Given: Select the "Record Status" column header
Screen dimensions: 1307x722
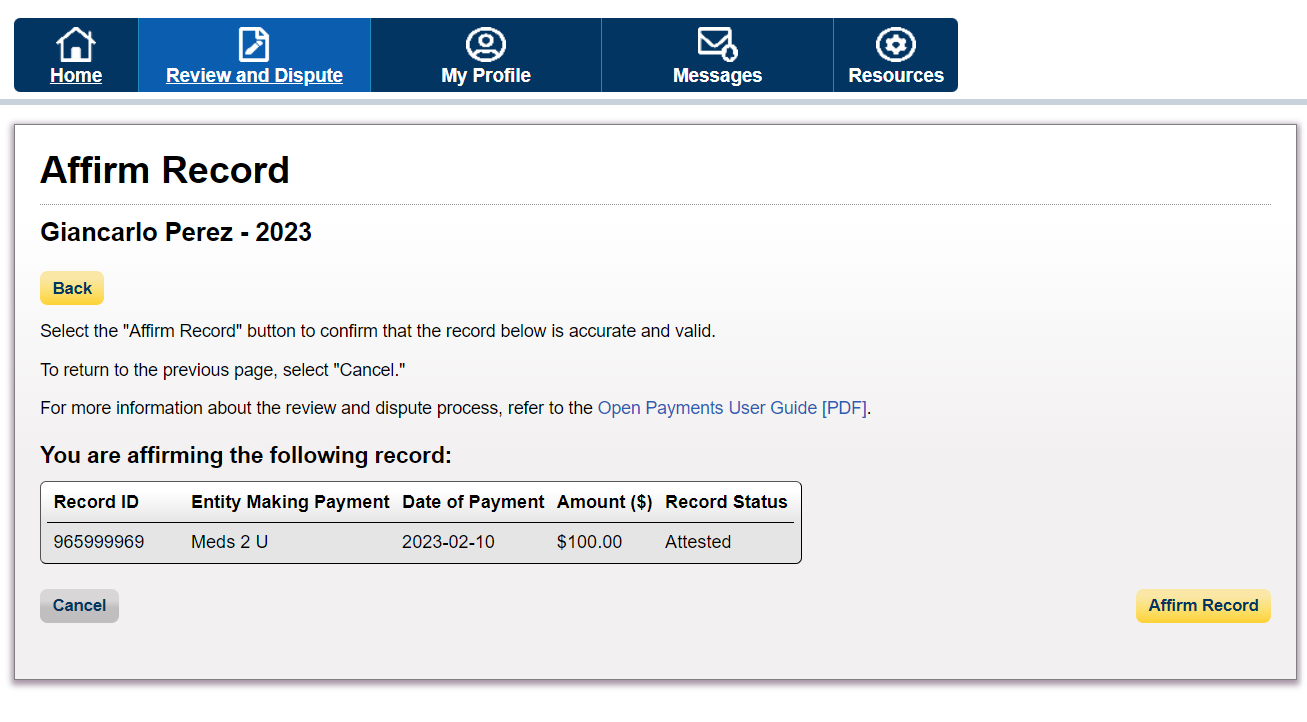Looking at the screenshot, I should [x=726, y=502].
